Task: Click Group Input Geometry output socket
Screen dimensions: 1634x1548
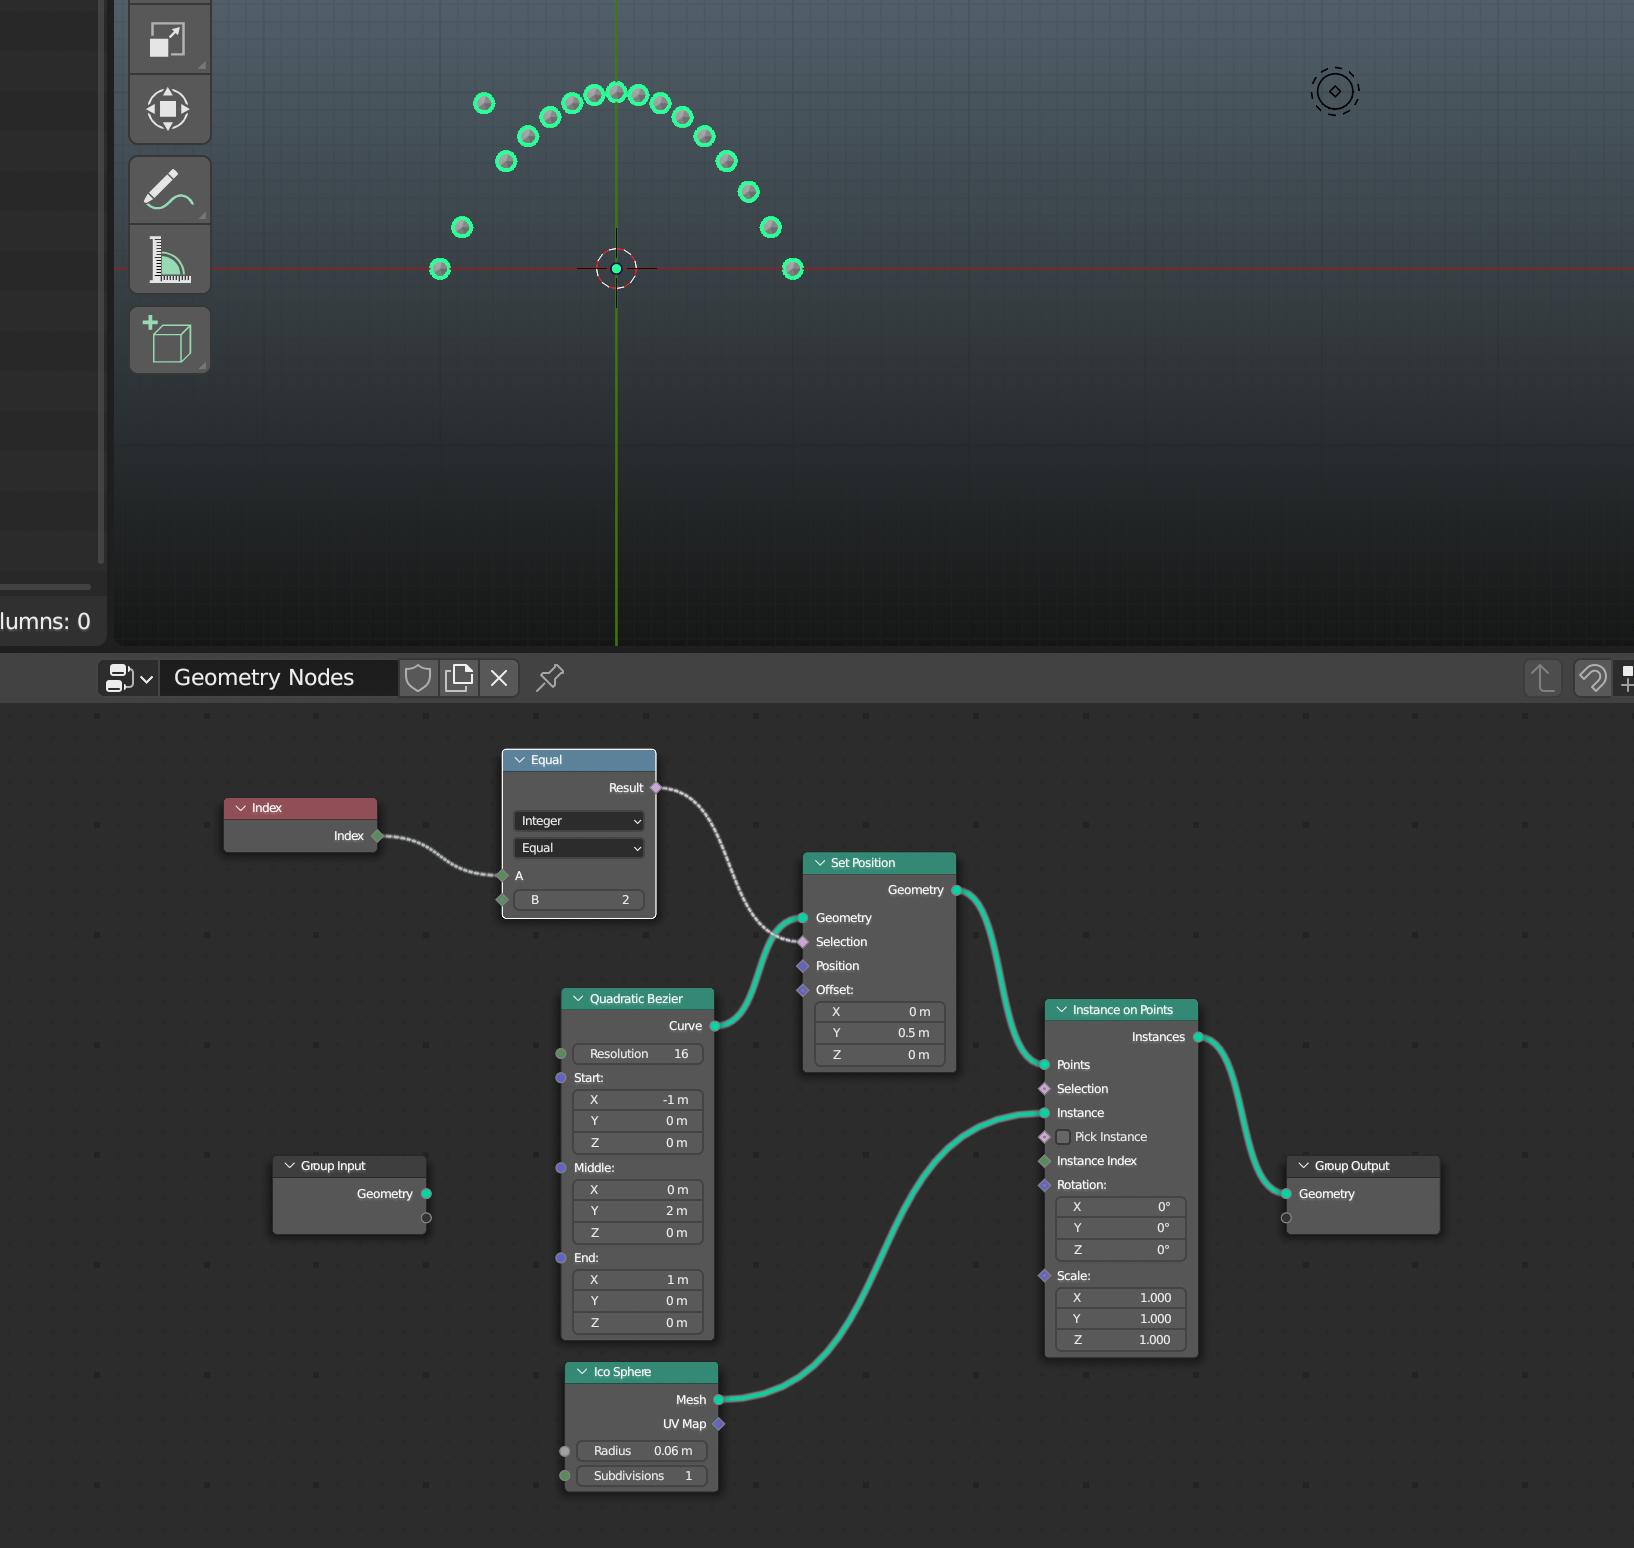Action: point(426,1194)
